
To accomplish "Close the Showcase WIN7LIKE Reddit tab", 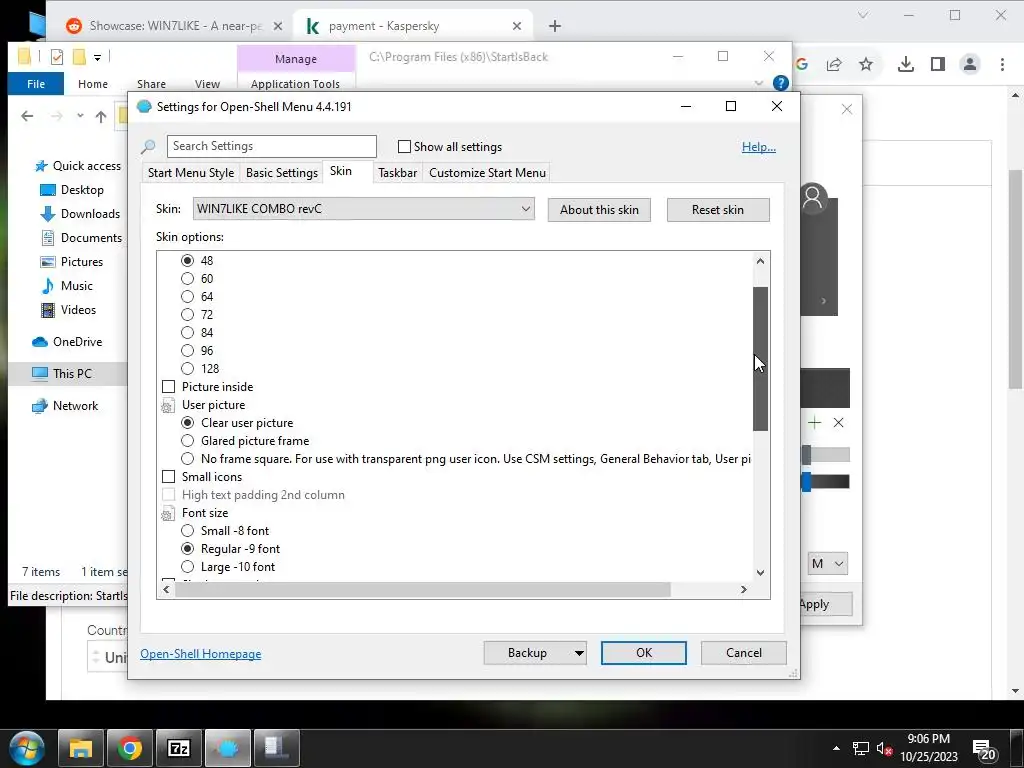I will pyautogui.click(x=278, y=26).
